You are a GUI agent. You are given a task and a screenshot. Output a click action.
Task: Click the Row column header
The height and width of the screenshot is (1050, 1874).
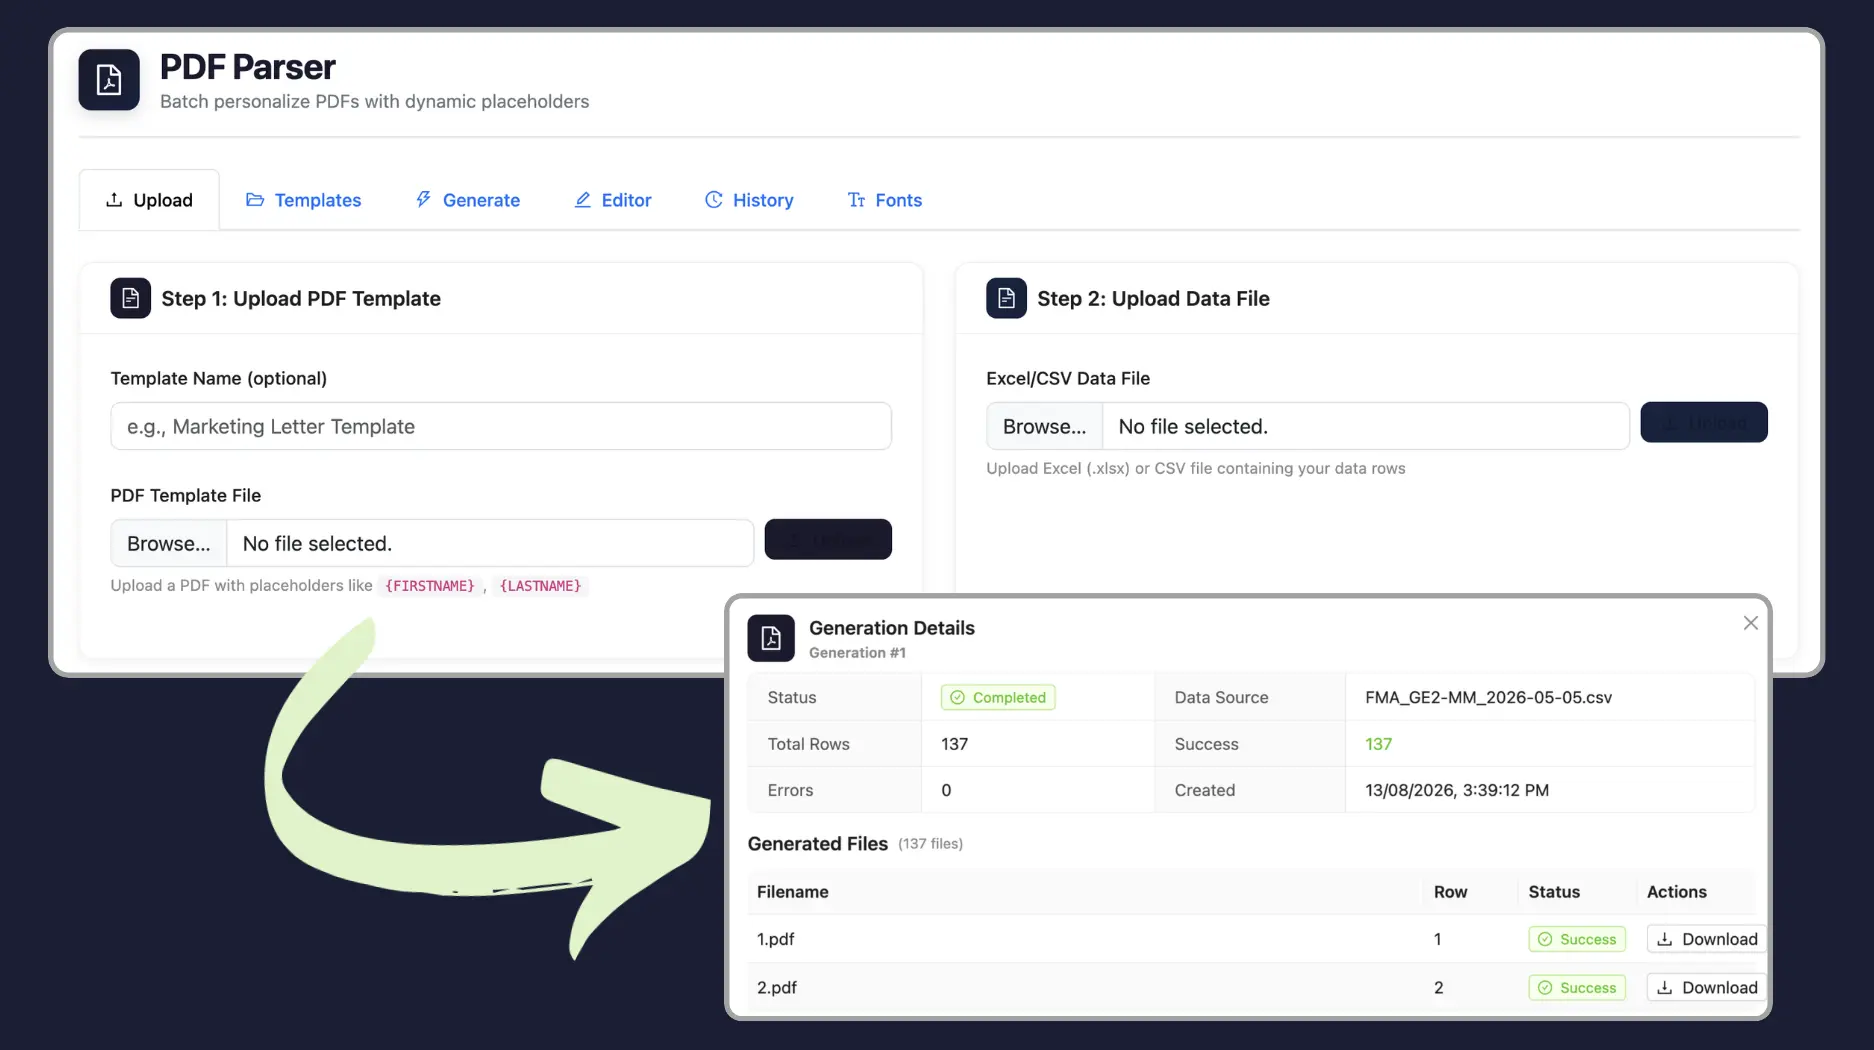pos(1451,892)
